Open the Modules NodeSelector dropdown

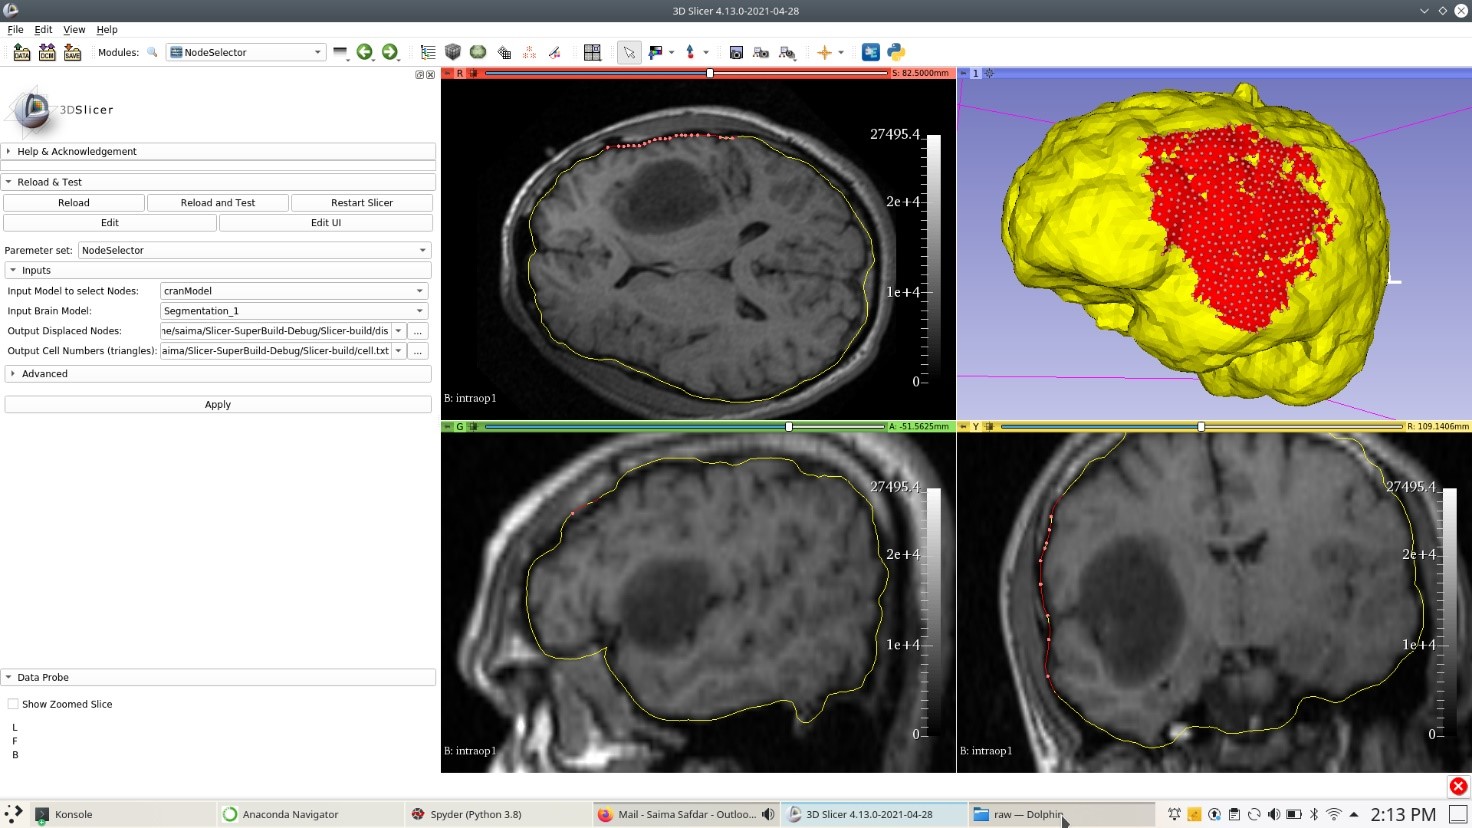click(x=246, y=52)
